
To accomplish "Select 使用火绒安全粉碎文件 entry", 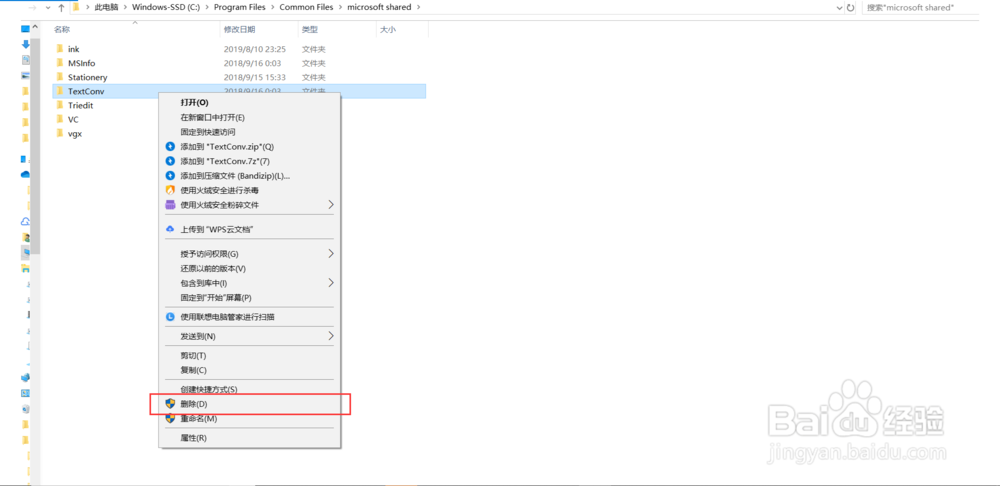I will click(250, 205).
